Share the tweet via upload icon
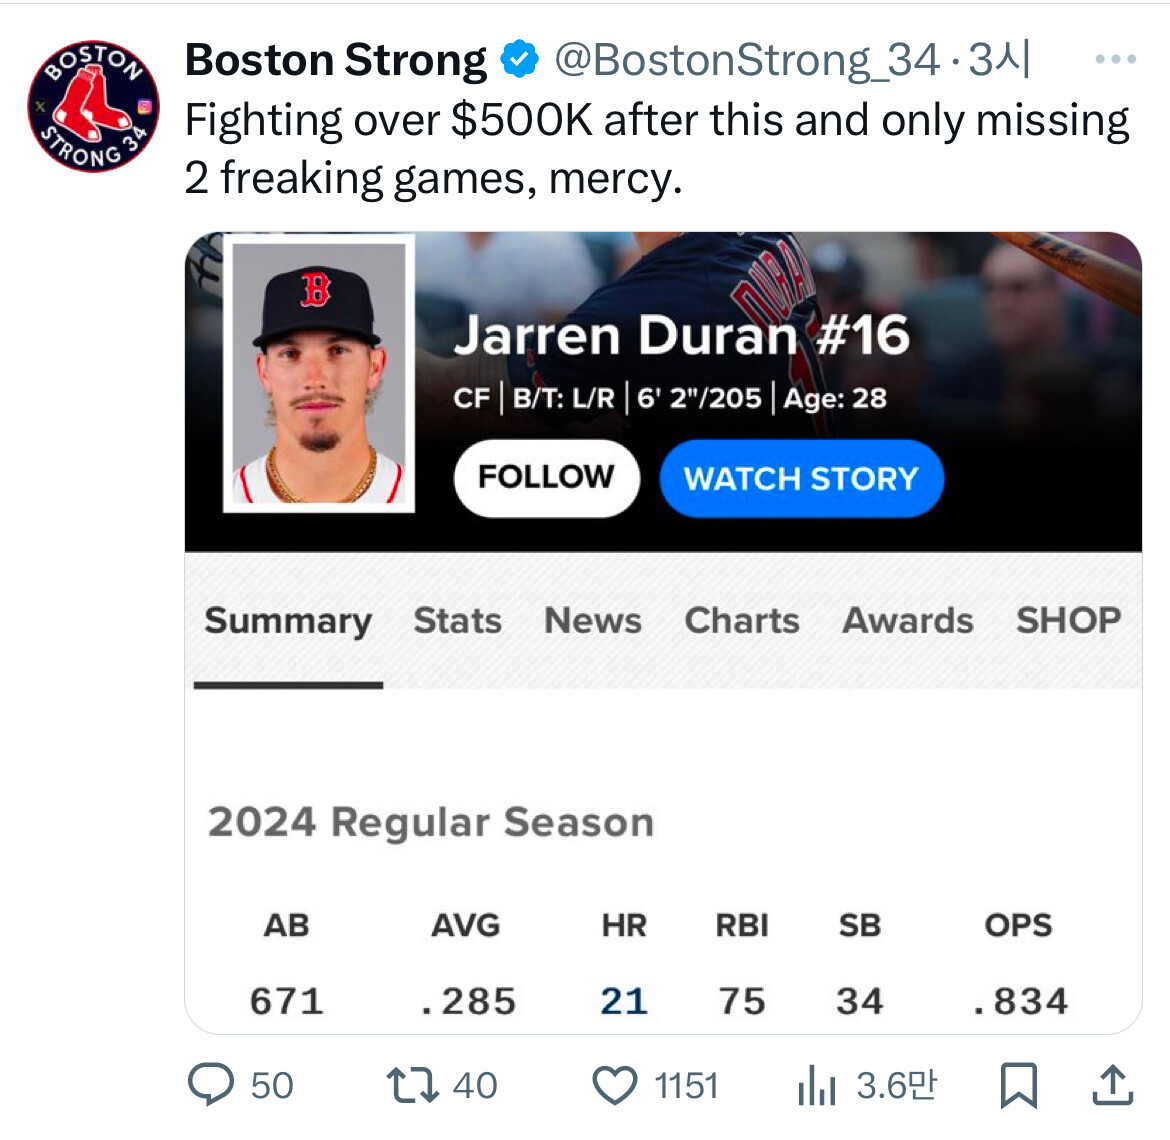The image size is (1170, 1140). (x=1111, y=1085)
